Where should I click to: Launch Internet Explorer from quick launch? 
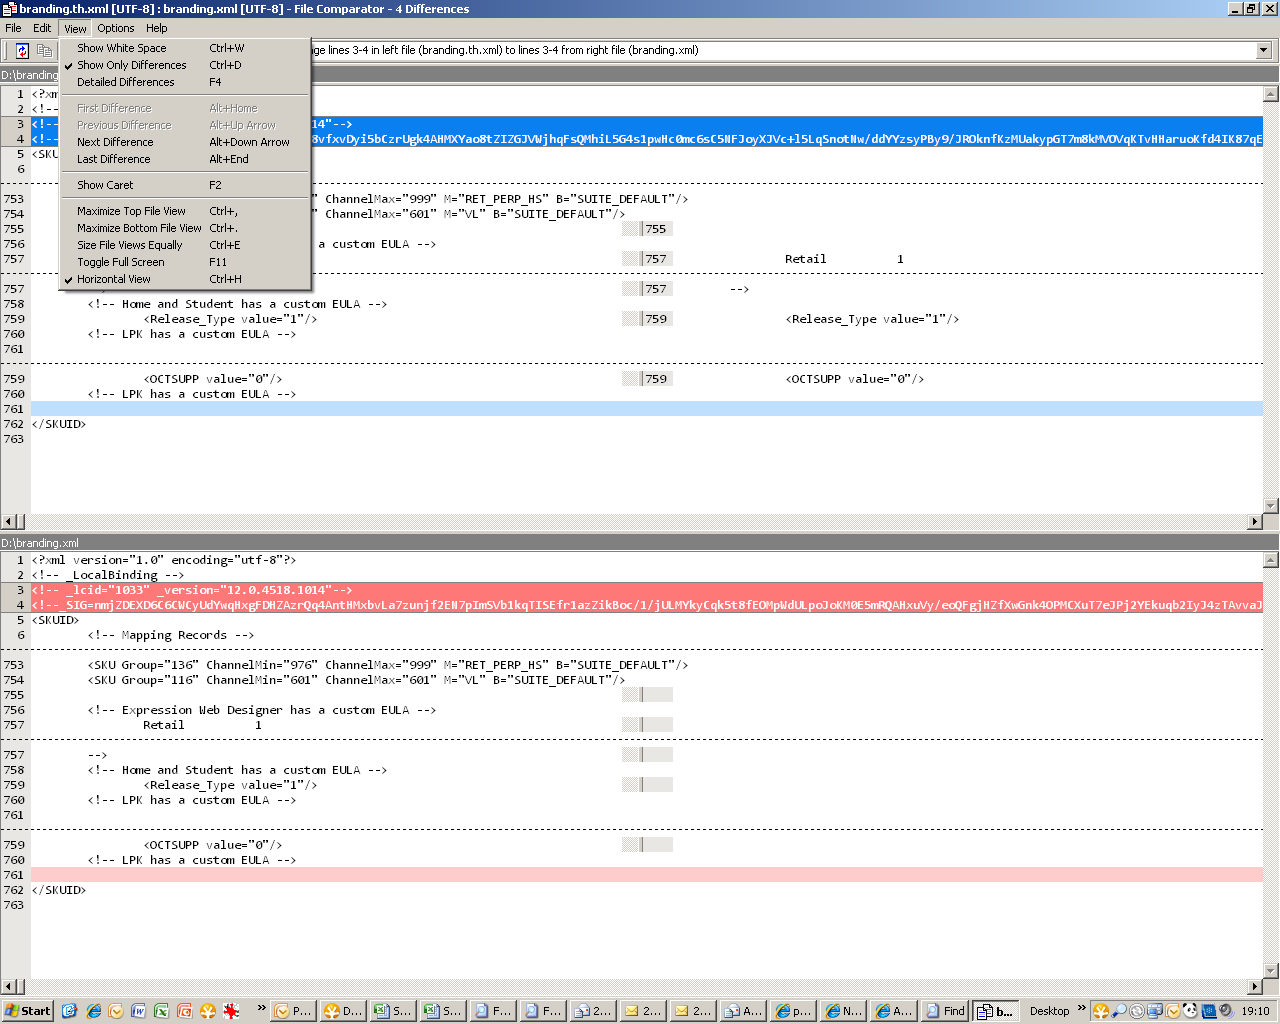pyautogui.click(x=93, y=1011)
